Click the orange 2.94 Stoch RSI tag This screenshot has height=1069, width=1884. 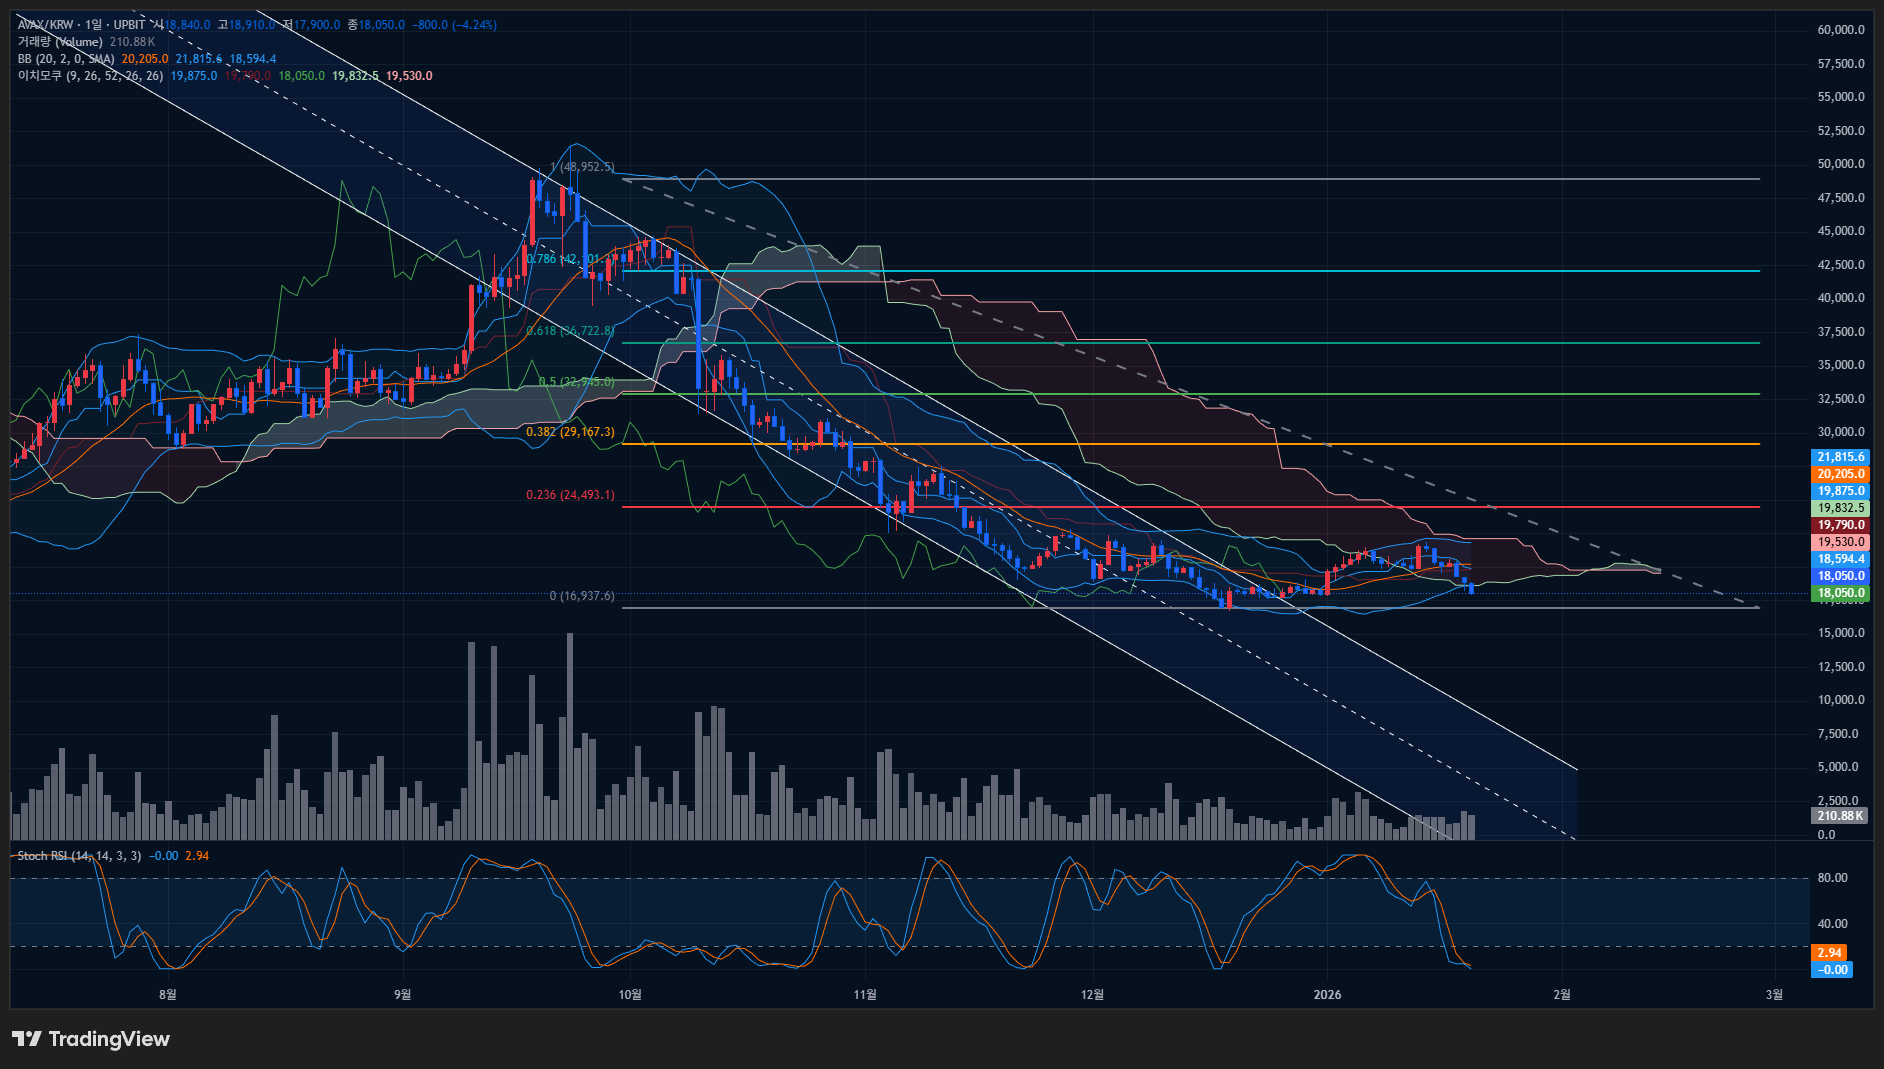pyautogui.click(x=1829, y=953)
